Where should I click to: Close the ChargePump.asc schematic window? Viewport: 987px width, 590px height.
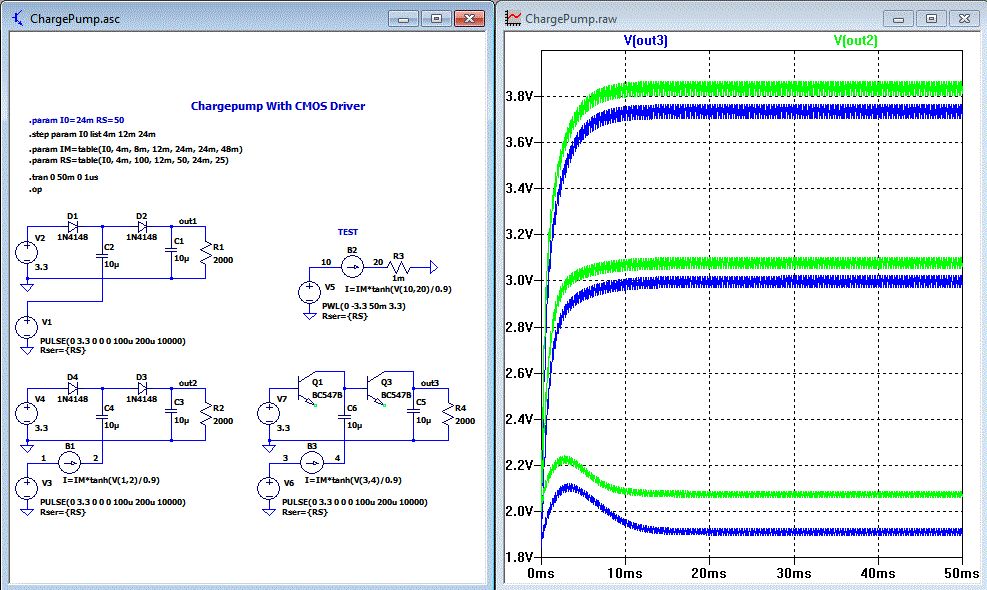tap(470, 18)
